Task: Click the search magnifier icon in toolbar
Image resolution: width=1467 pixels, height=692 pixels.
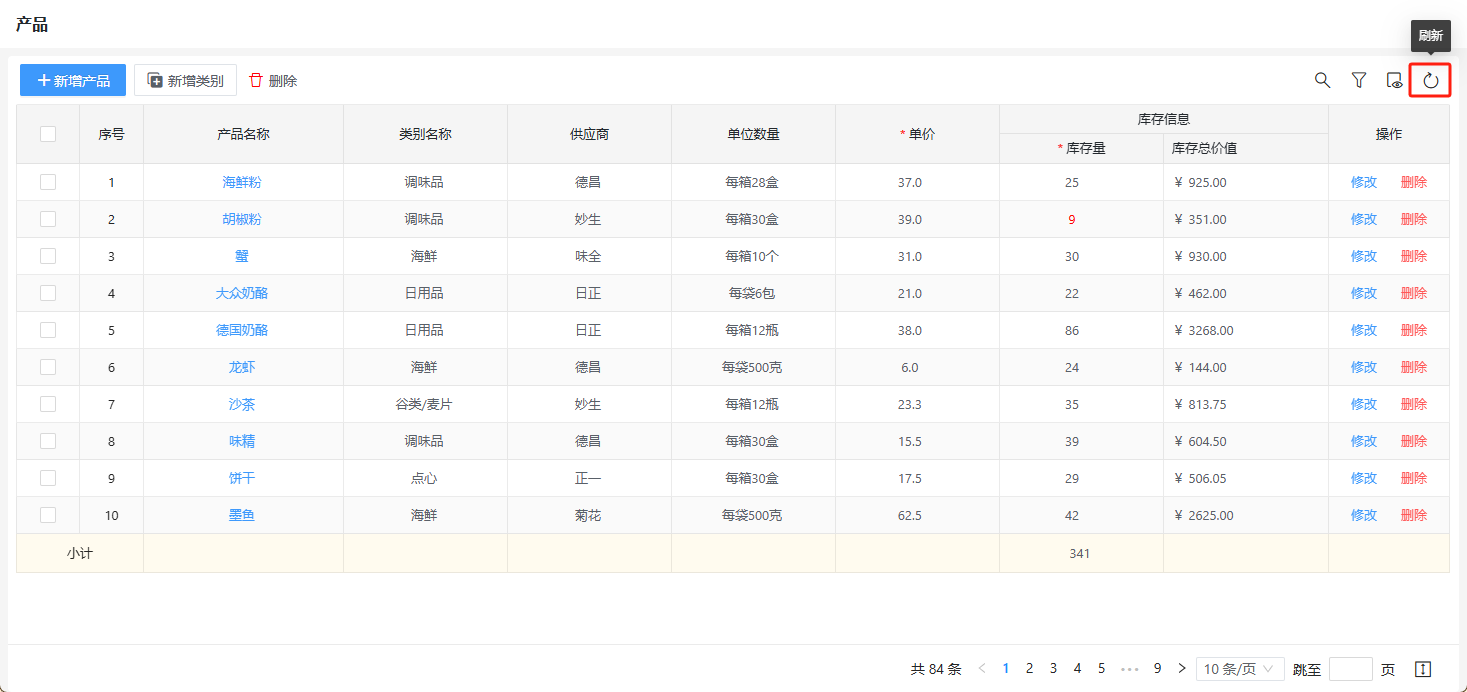Action: (1322, 80)
